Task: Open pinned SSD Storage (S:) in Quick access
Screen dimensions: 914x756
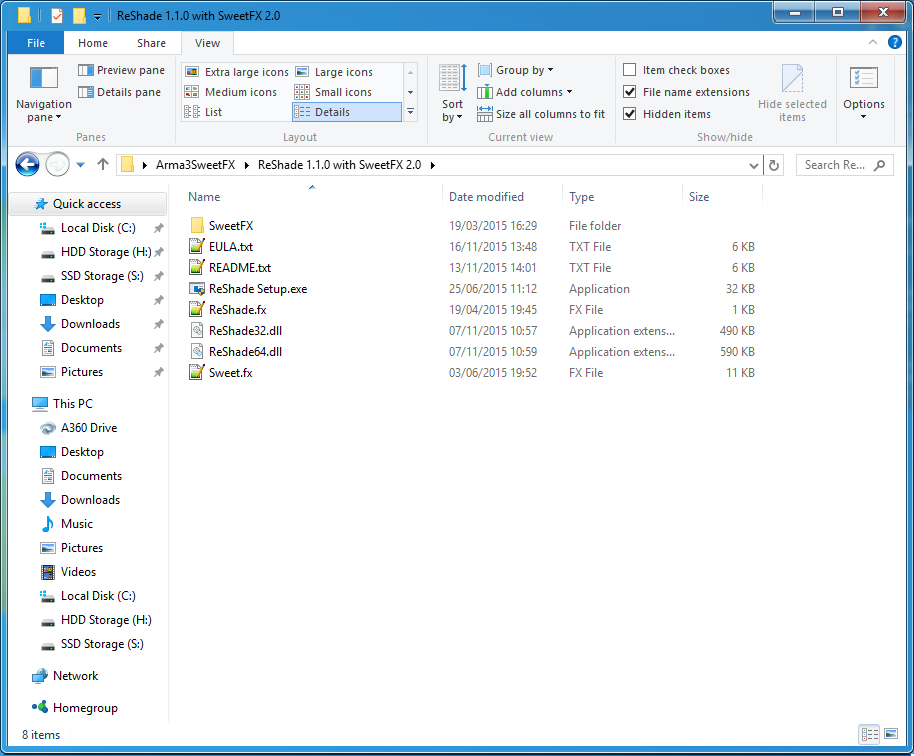Action: point(102,276)
